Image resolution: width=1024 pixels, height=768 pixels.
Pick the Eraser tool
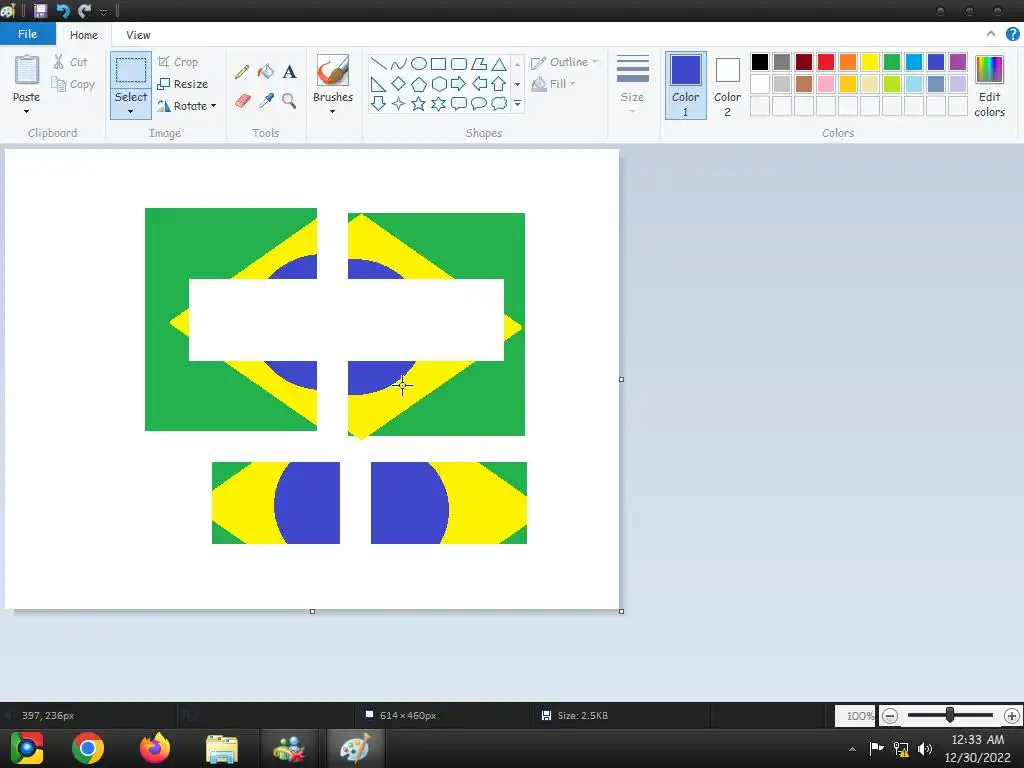coord(242,101)
